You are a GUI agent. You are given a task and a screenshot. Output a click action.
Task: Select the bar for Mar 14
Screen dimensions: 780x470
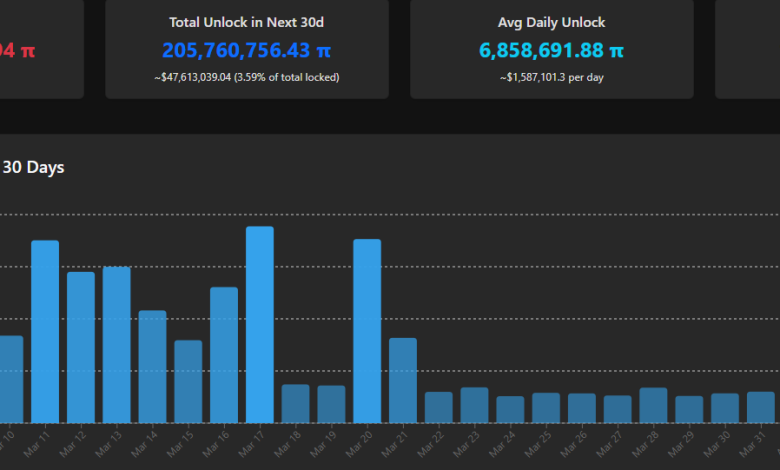pos(152,367)
